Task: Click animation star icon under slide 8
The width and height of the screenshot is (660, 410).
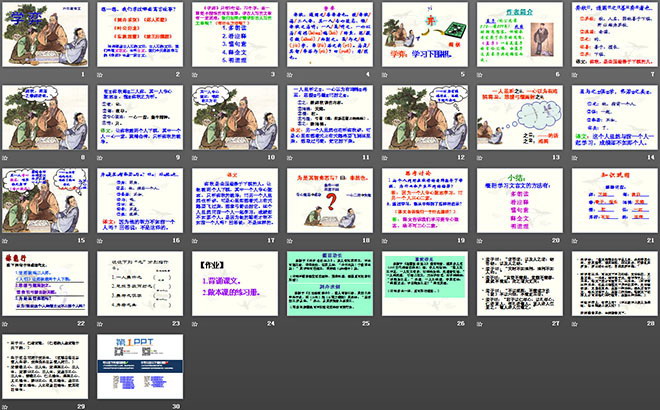Action: pos(5,157)
